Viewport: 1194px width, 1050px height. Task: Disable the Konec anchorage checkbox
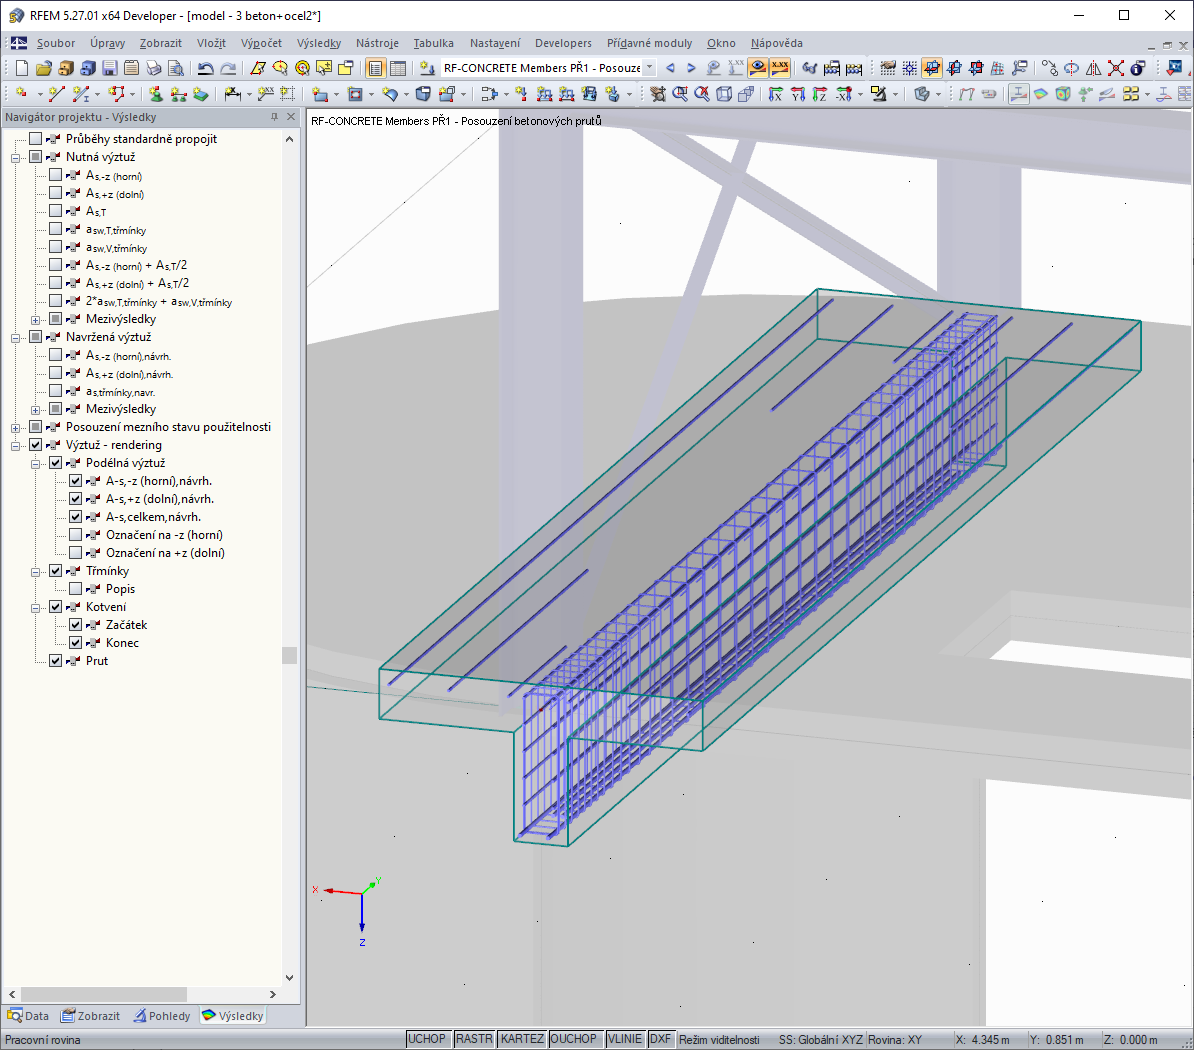pos(76,643)
